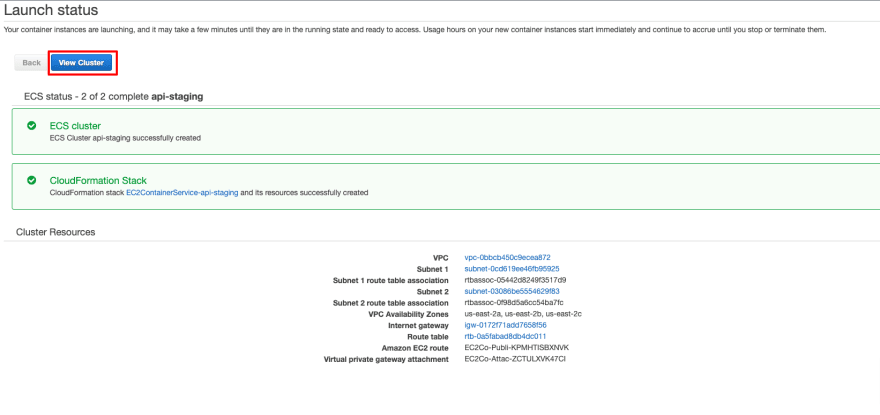Select the ECS cluster heading
880x415 pixels.
tap(75, 126)
